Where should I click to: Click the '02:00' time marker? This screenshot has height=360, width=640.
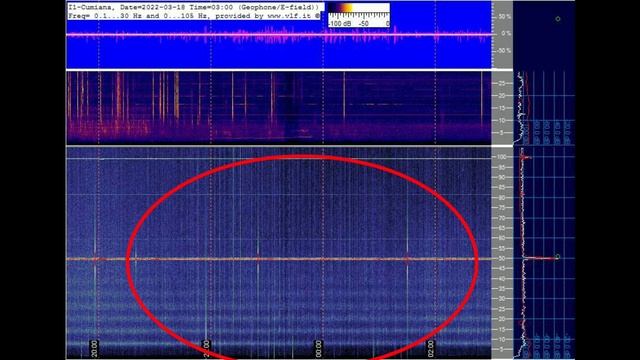pos(431,349)
